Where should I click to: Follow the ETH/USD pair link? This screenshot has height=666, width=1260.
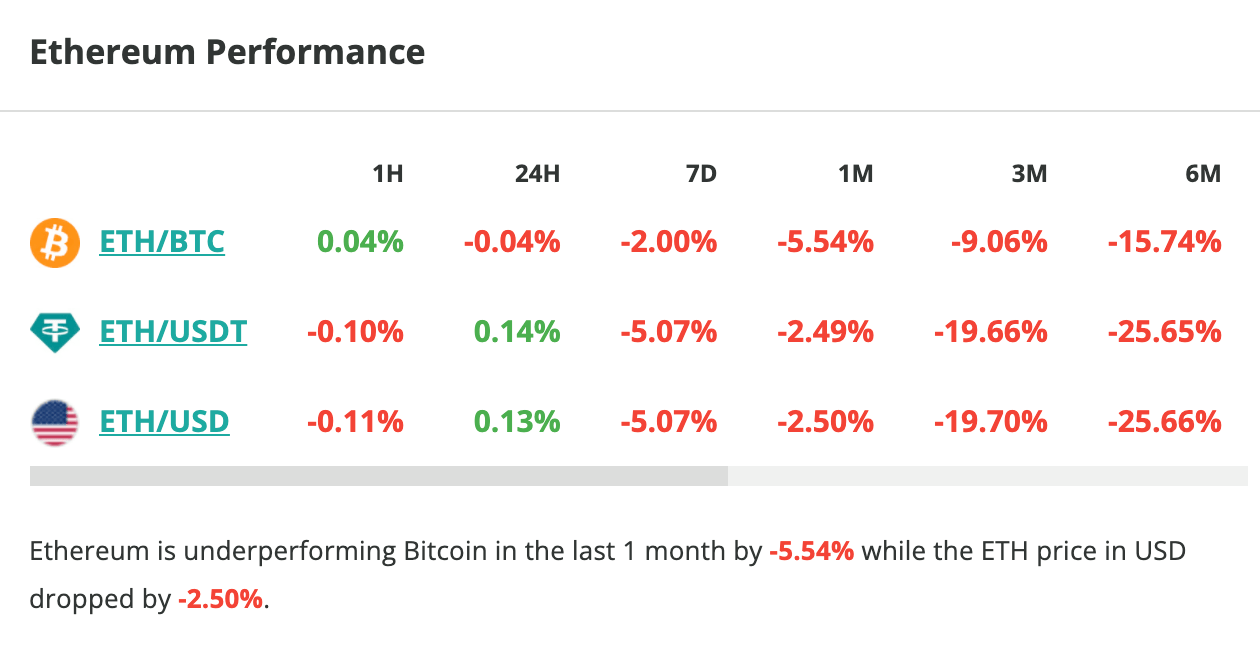tap(164, 422)
